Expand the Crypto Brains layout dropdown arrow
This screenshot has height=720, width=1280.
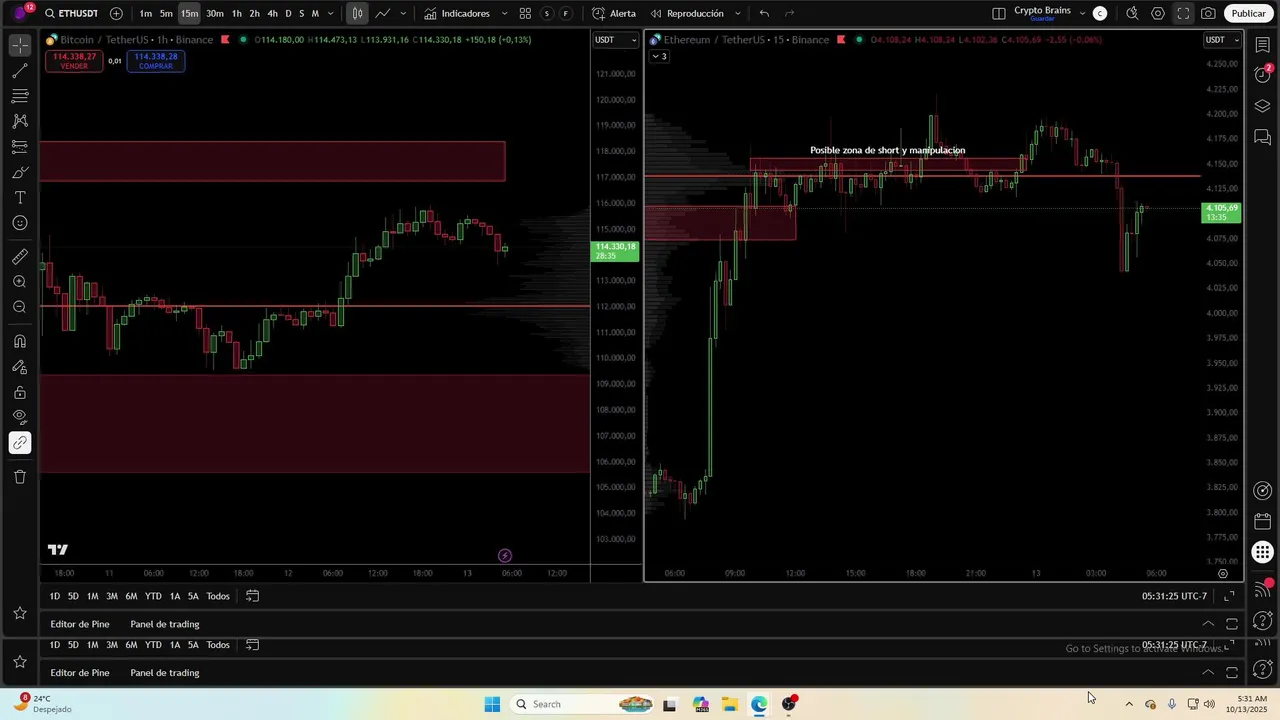pyautogui.click(x=1082, y=14)
